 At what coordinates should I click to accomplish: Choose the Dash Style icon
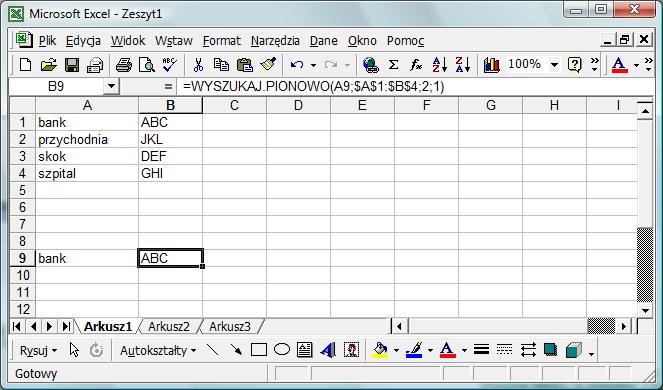(x=504, y=350)
